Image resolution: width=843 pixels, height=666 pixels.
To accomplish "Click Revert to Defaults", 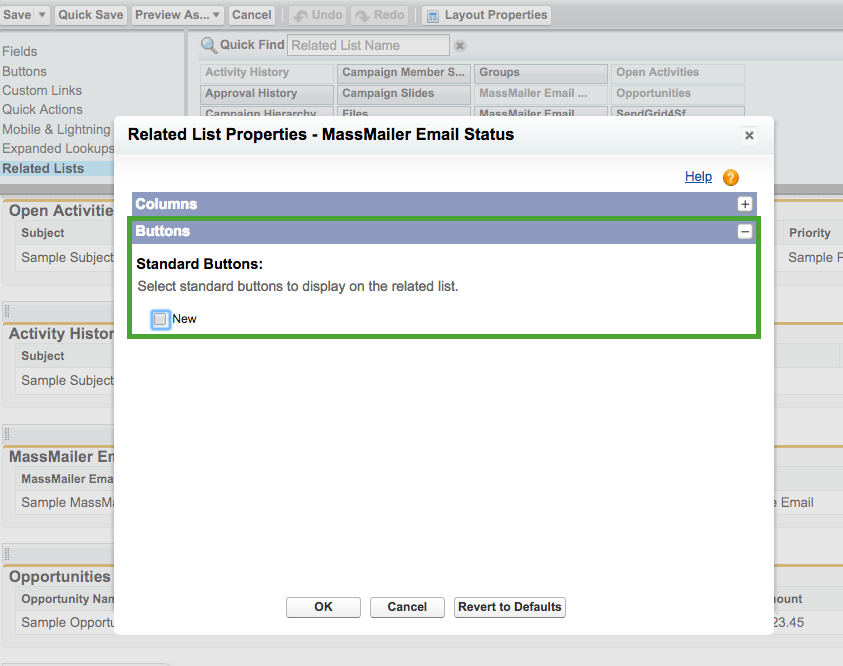I will (510, 607).
